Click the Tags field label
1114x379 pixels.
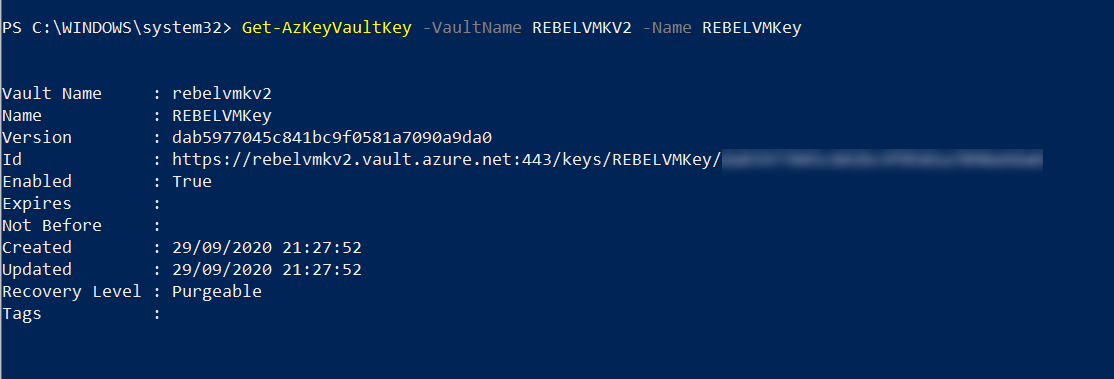coord(22,314)
